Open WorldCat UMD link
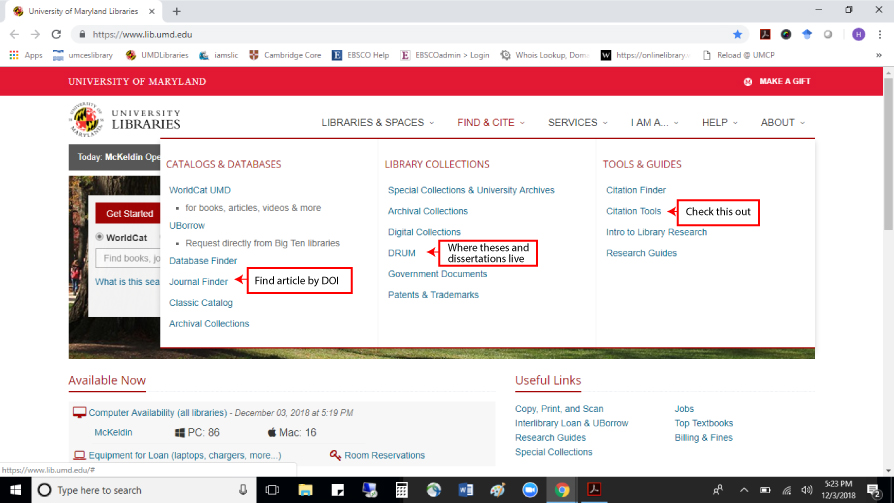Image resolution: width=894 pixels, height=503 pixels. coord(200,190)
